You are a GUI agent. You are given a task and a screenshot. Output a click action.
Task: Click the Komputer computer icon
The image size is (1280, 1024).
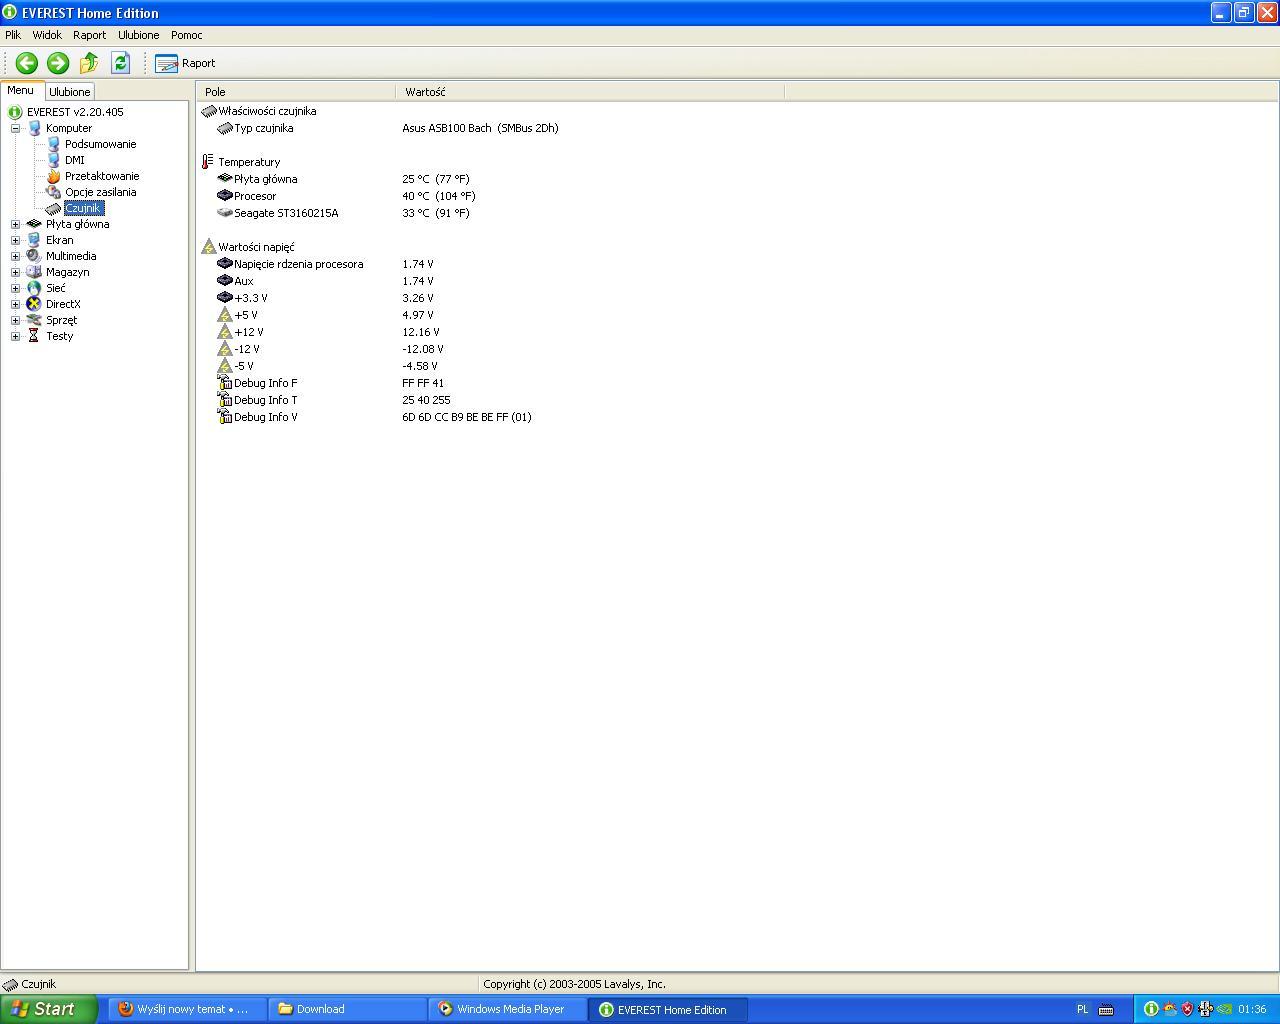34,128
